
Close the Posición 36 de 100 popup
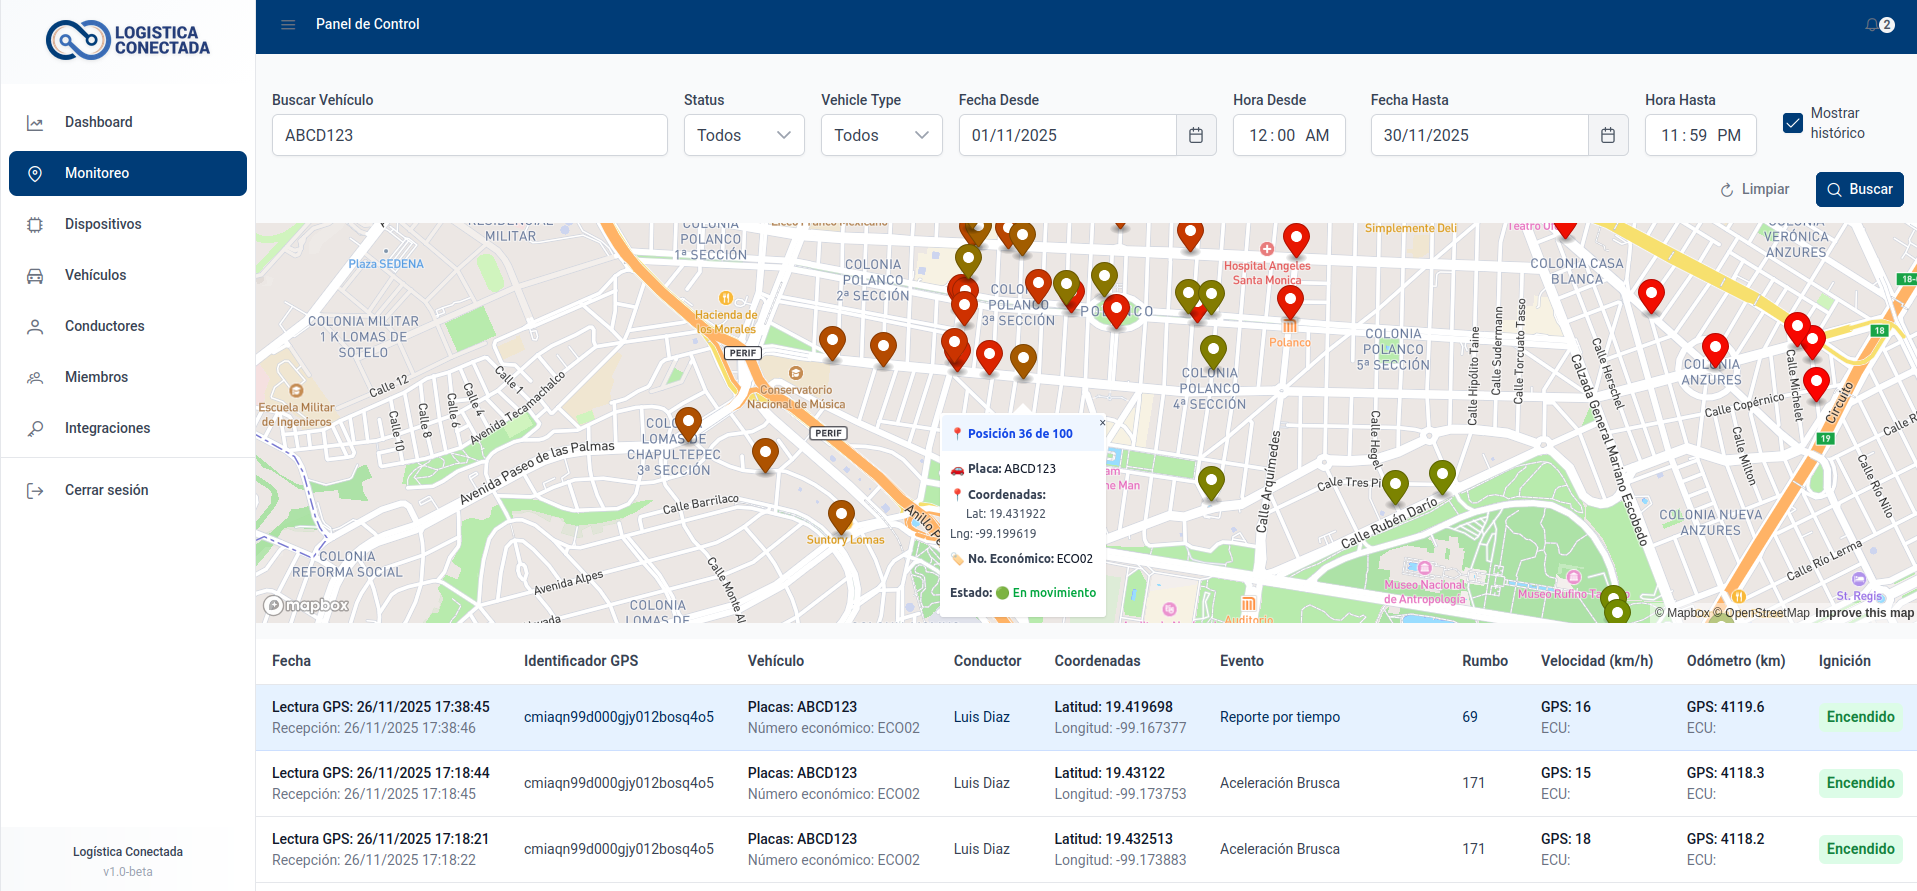[1102, 422]
